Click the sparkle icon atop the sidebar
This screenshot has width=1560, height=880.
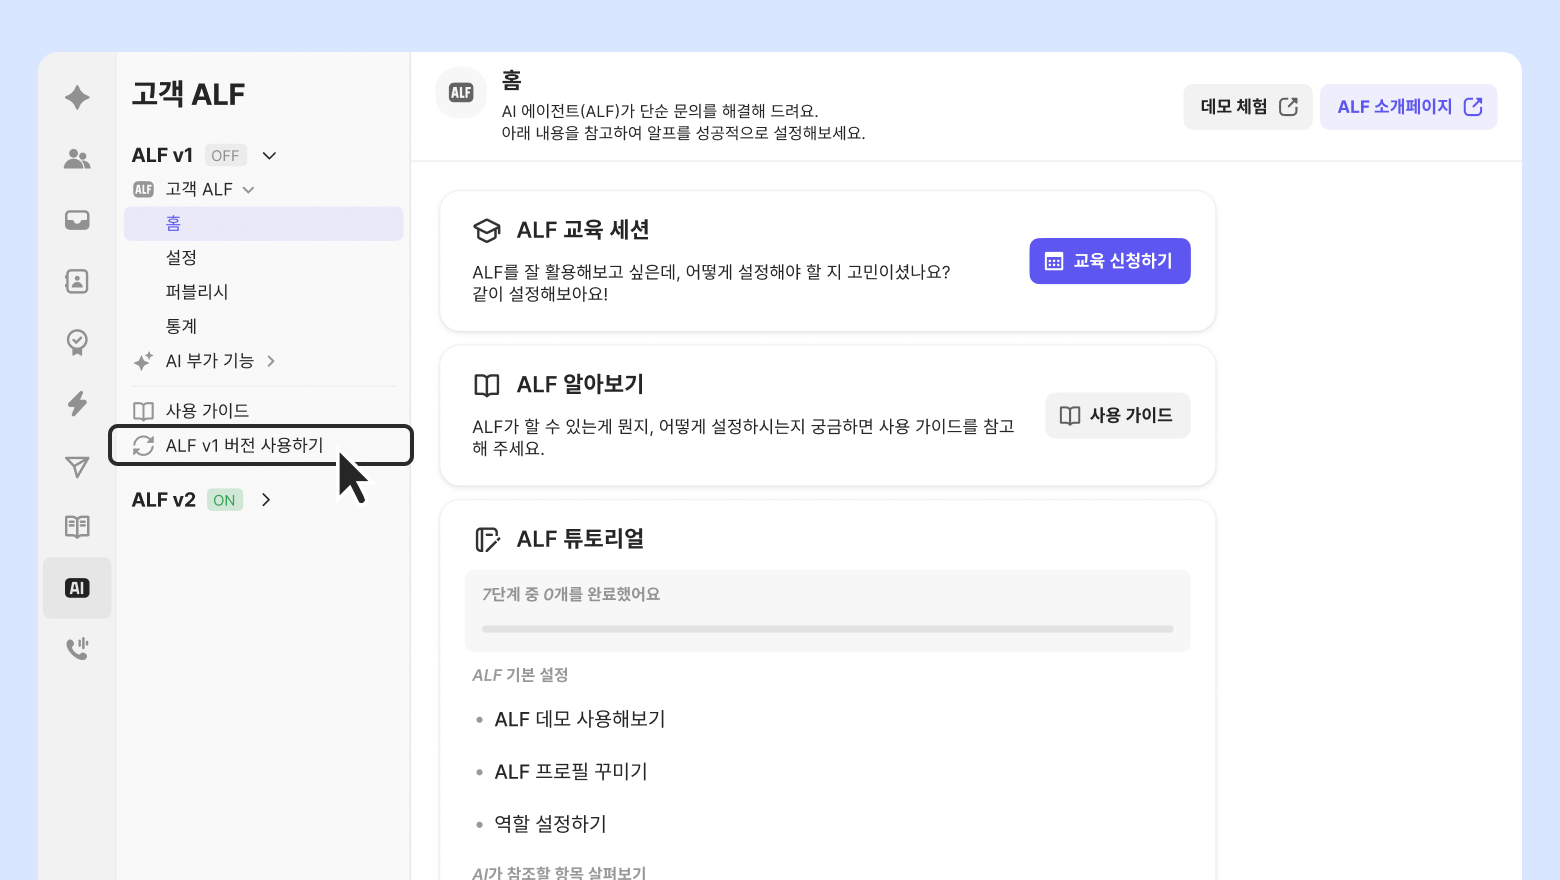click(77, 97)
